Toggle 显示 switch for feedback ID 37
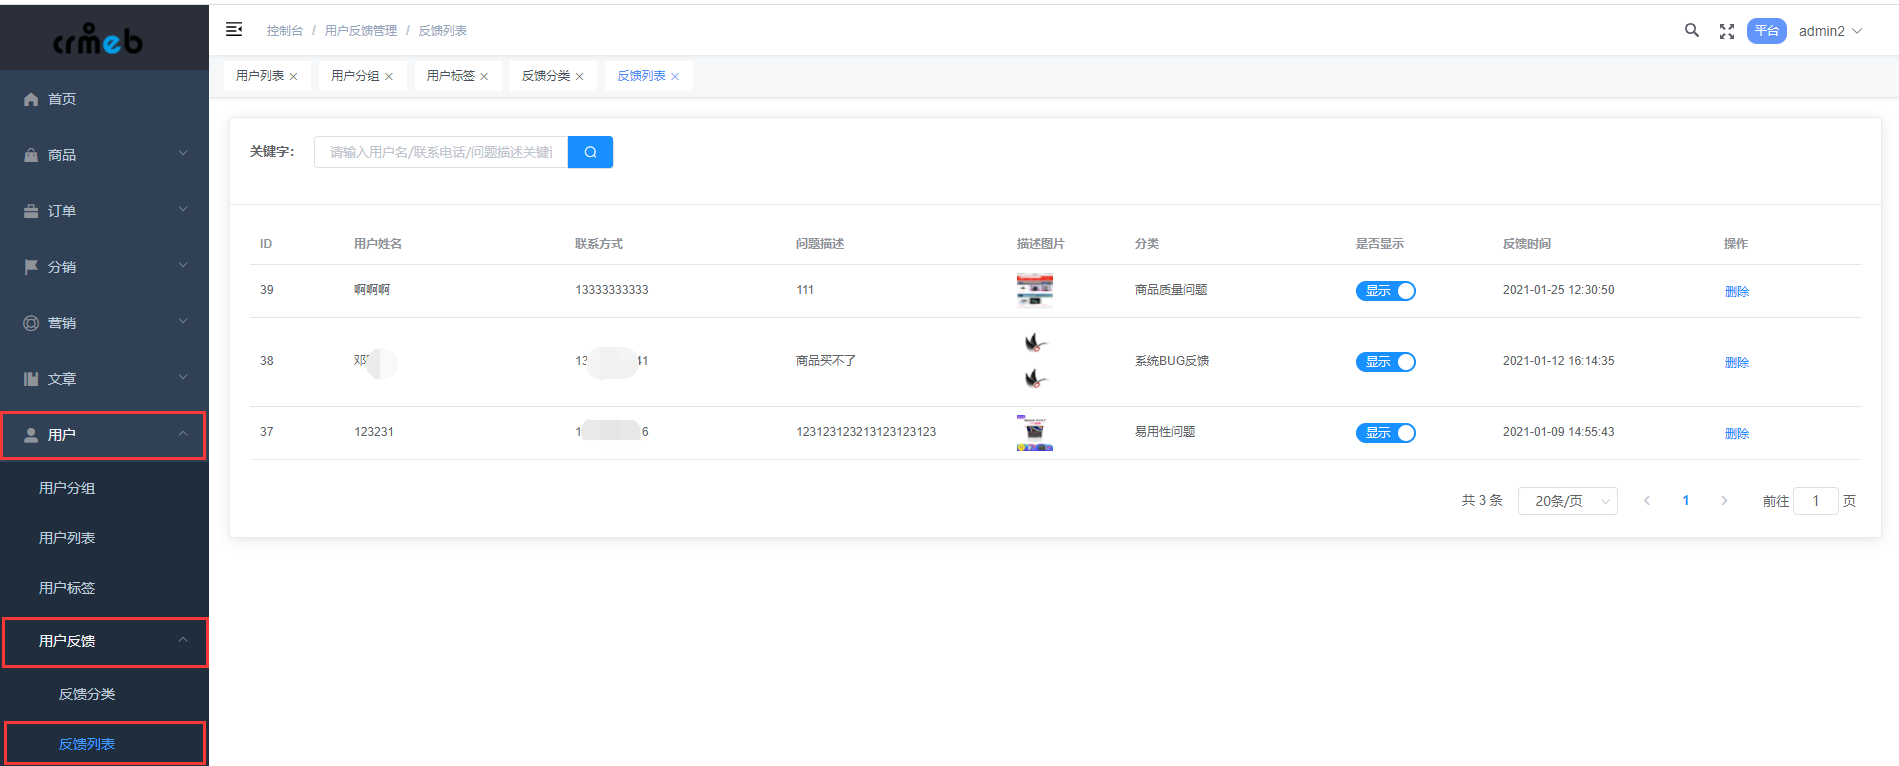This screenshot has height=766, width=1899. tap(1386, 433)
